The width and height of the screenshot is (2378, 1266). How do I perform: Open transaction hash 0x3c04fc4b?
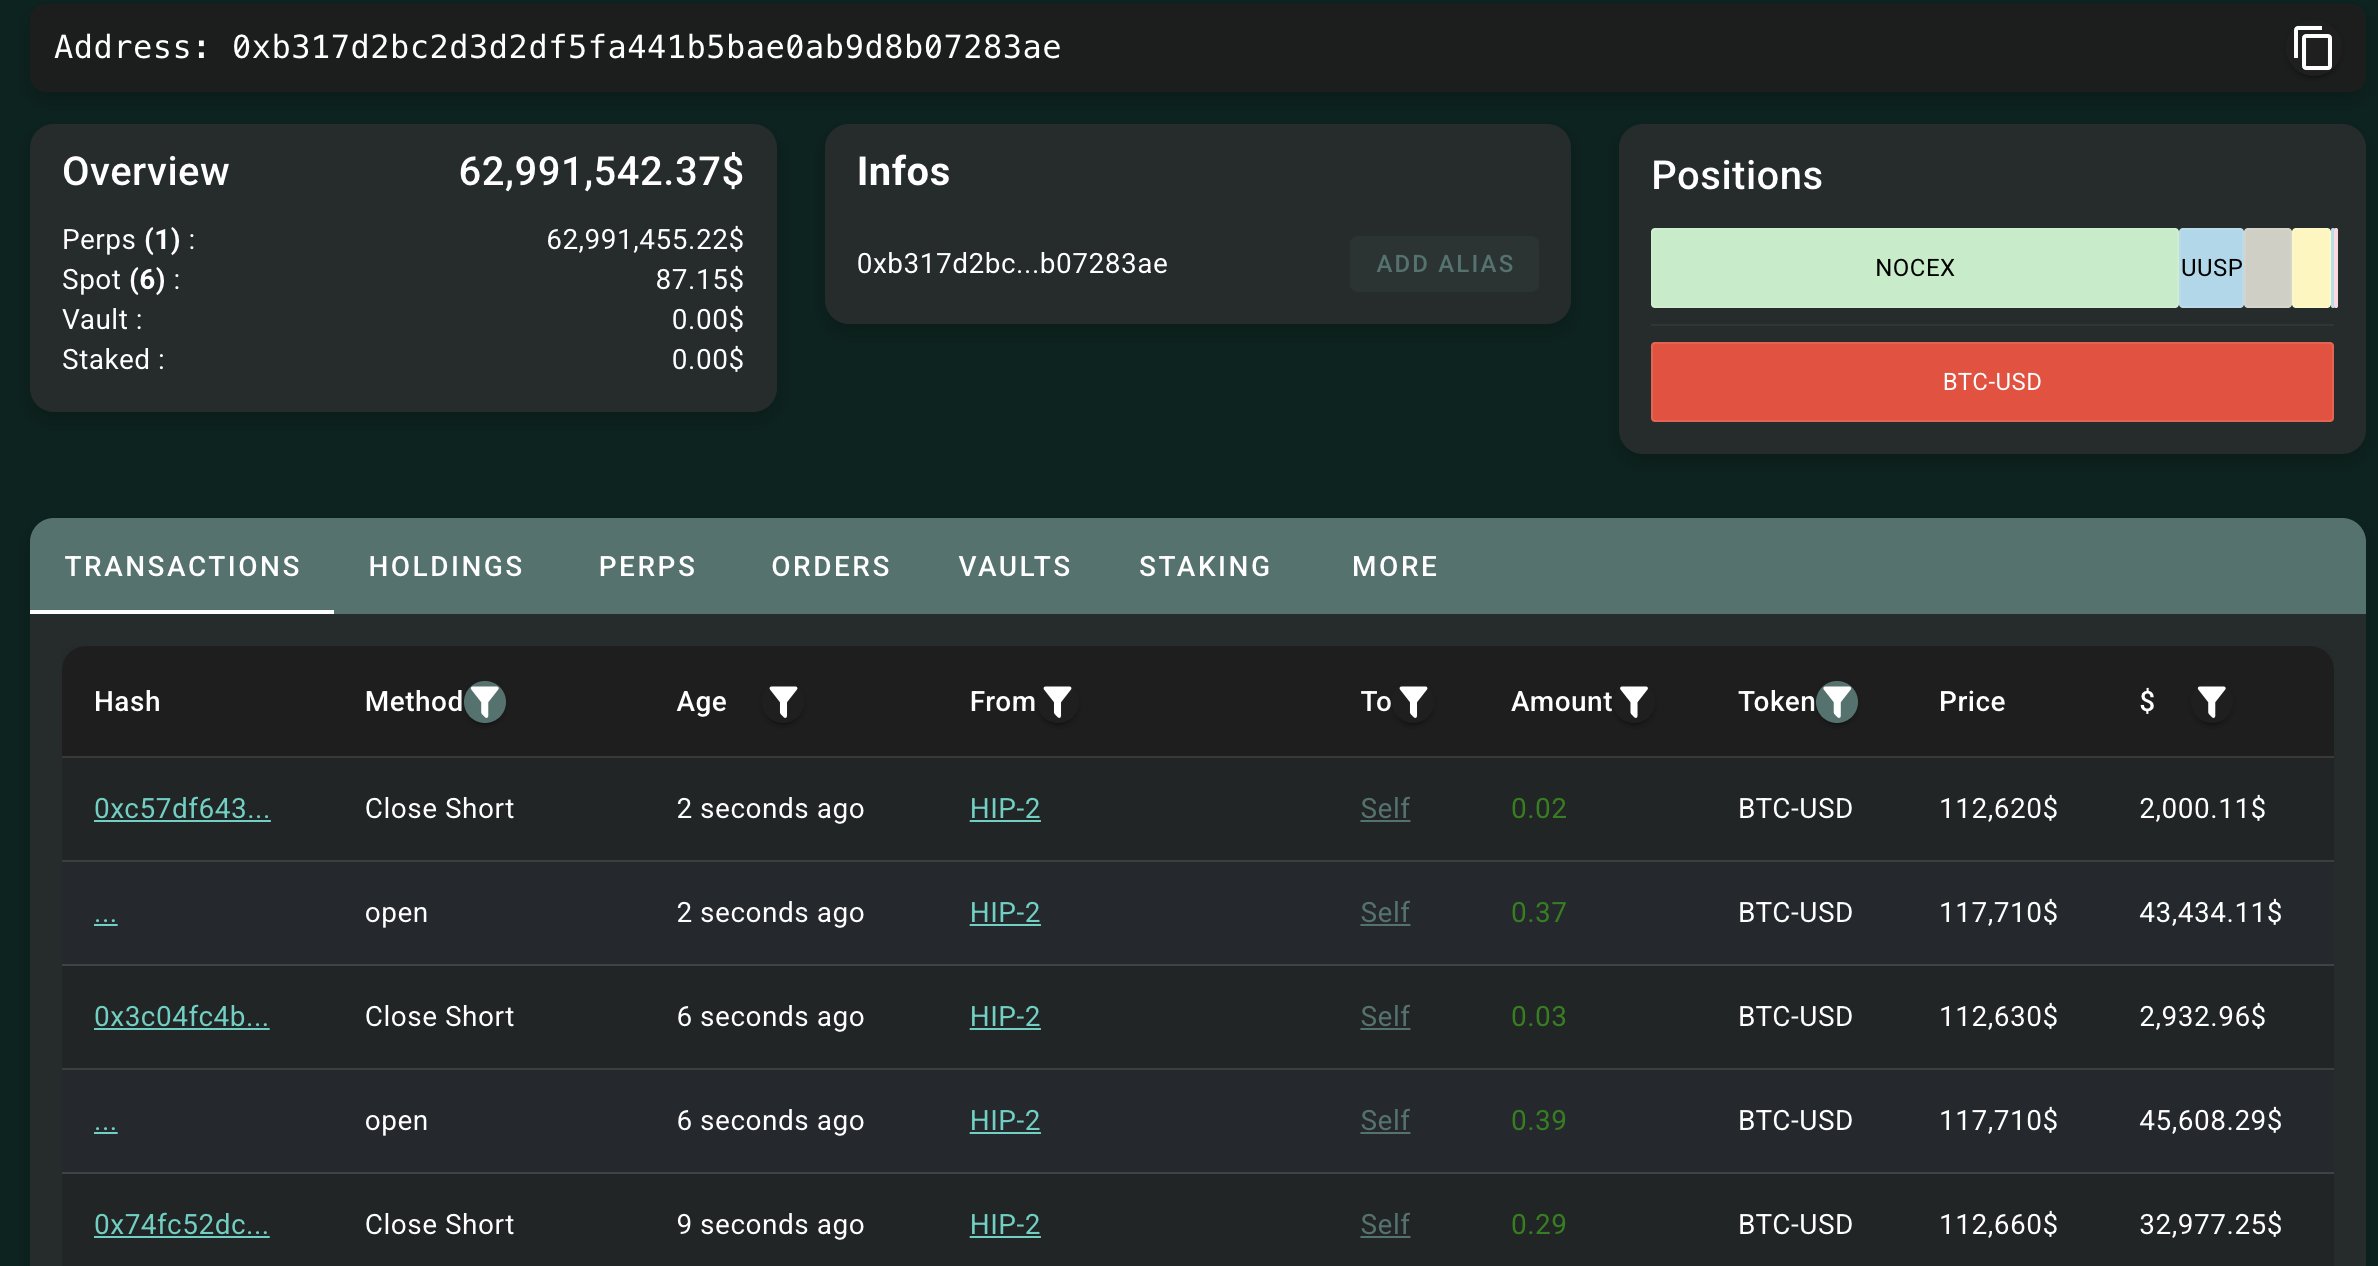point(181,1016)
